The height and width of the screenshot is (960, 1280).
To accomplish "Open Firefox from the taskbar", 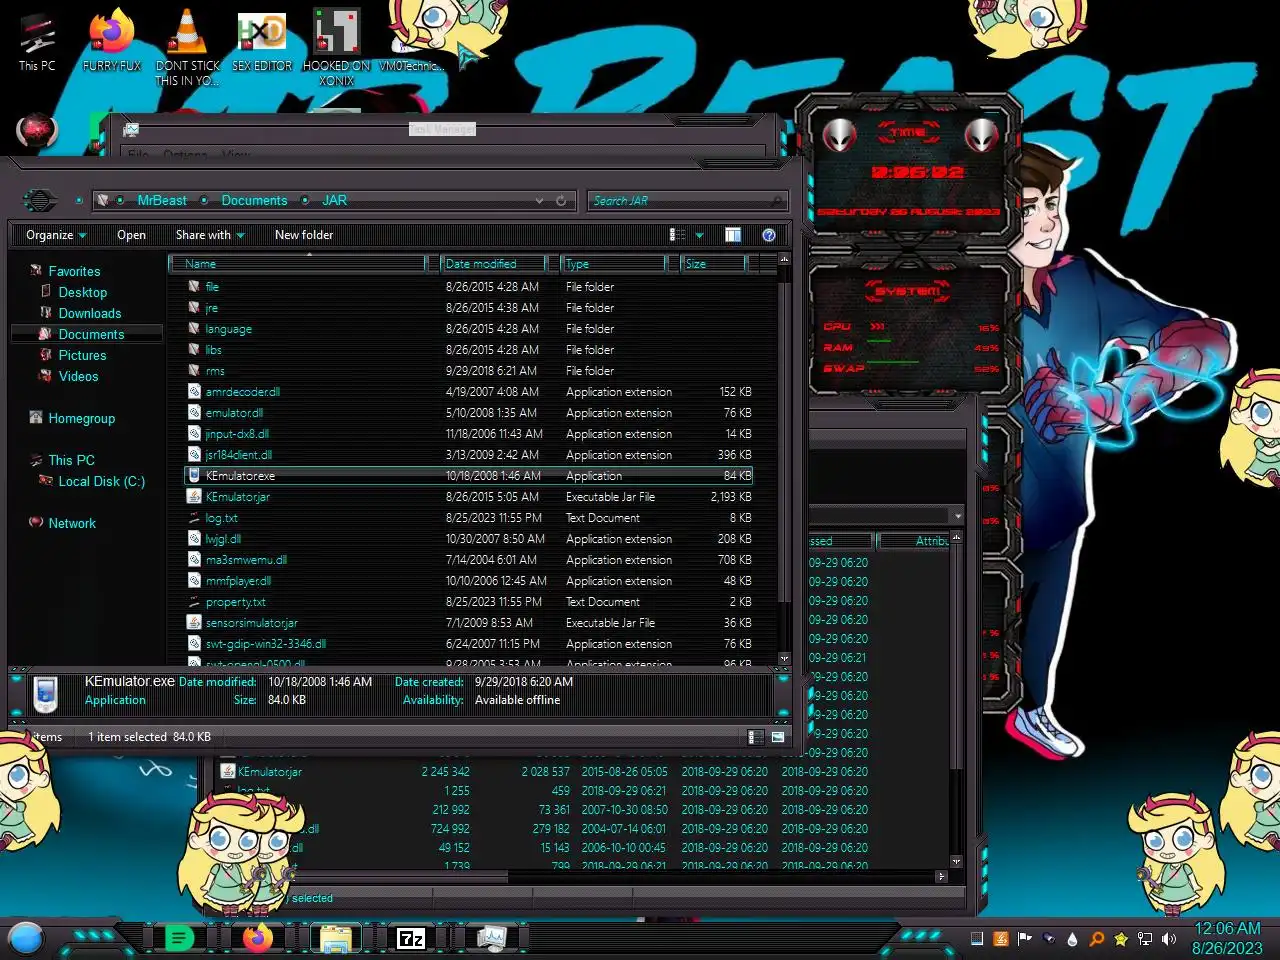I will [258, 938].
